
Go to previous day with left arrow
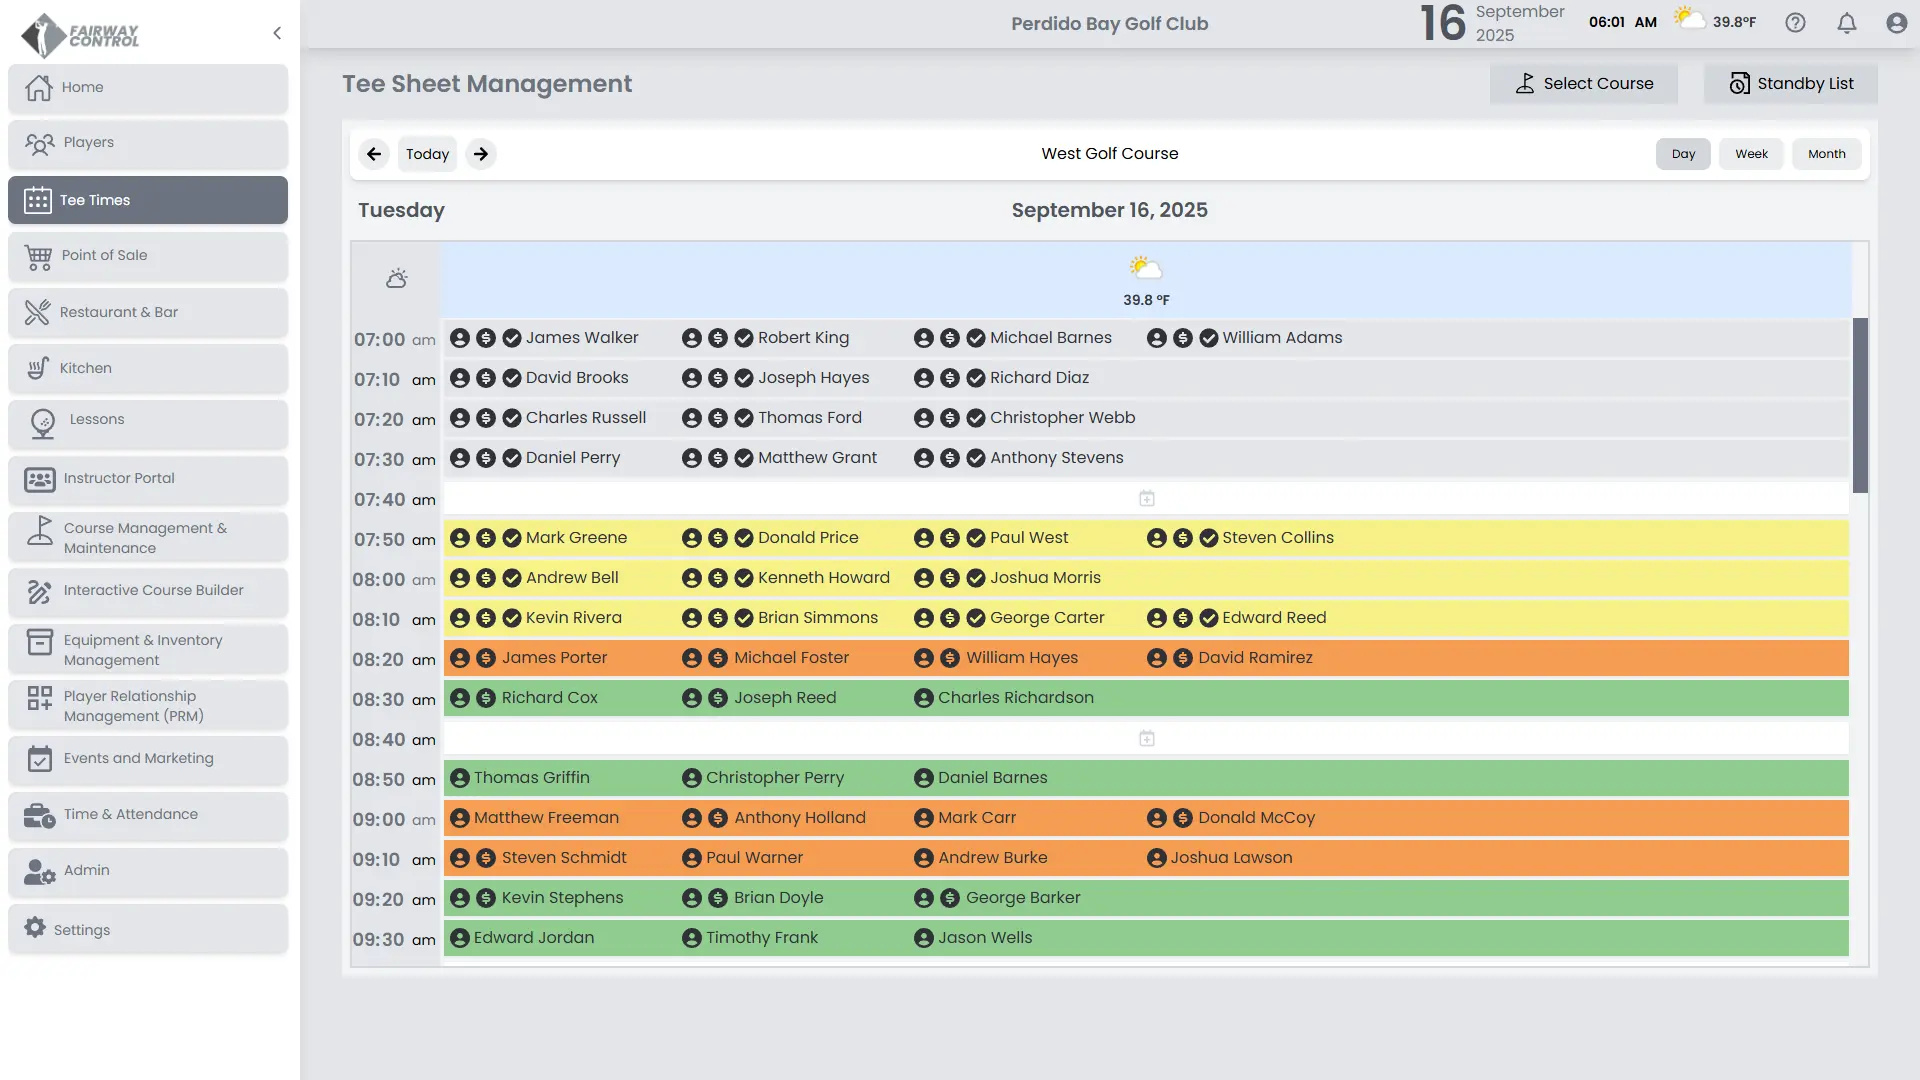(x=374, y=154)
